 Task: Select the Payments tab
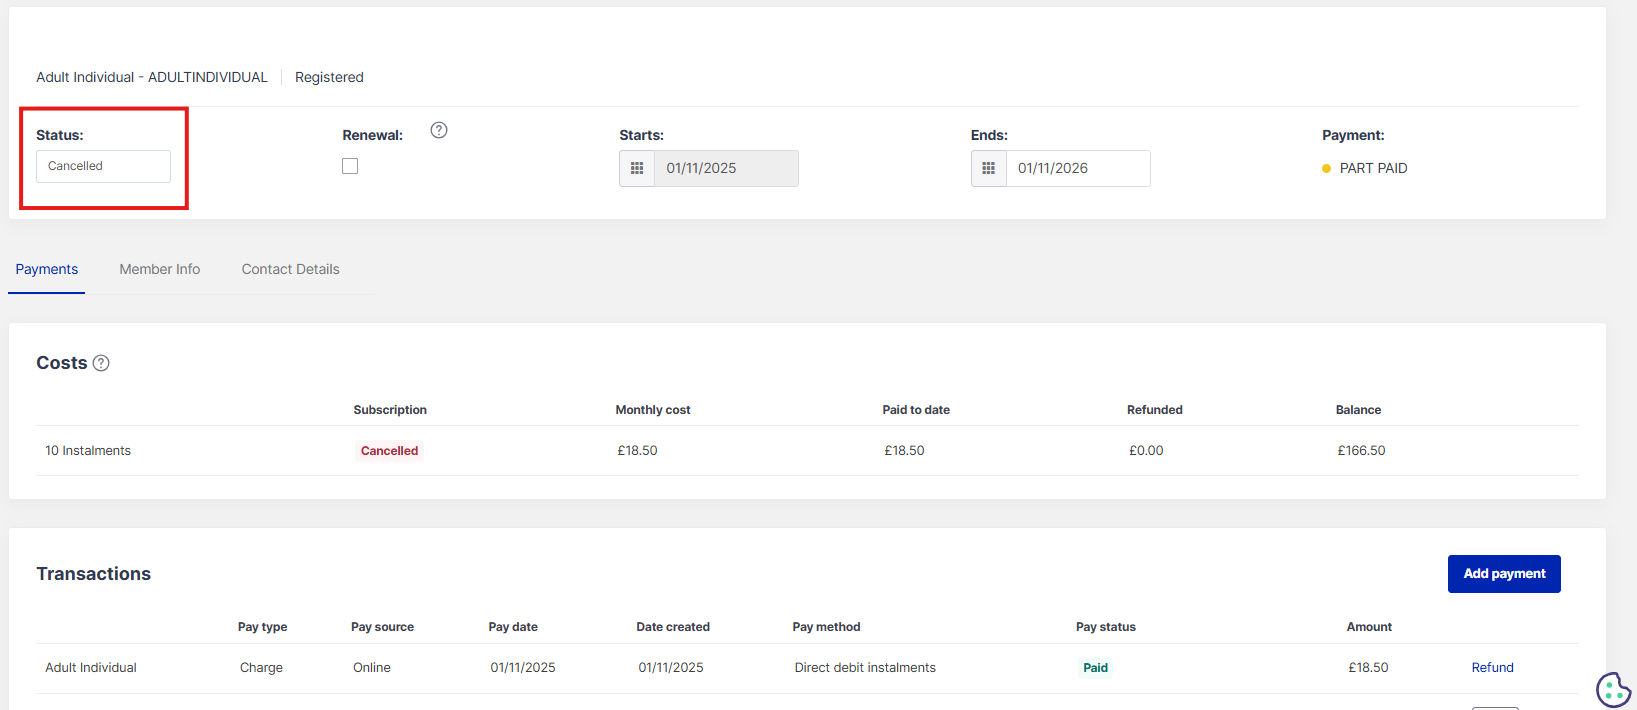point(47,269)
